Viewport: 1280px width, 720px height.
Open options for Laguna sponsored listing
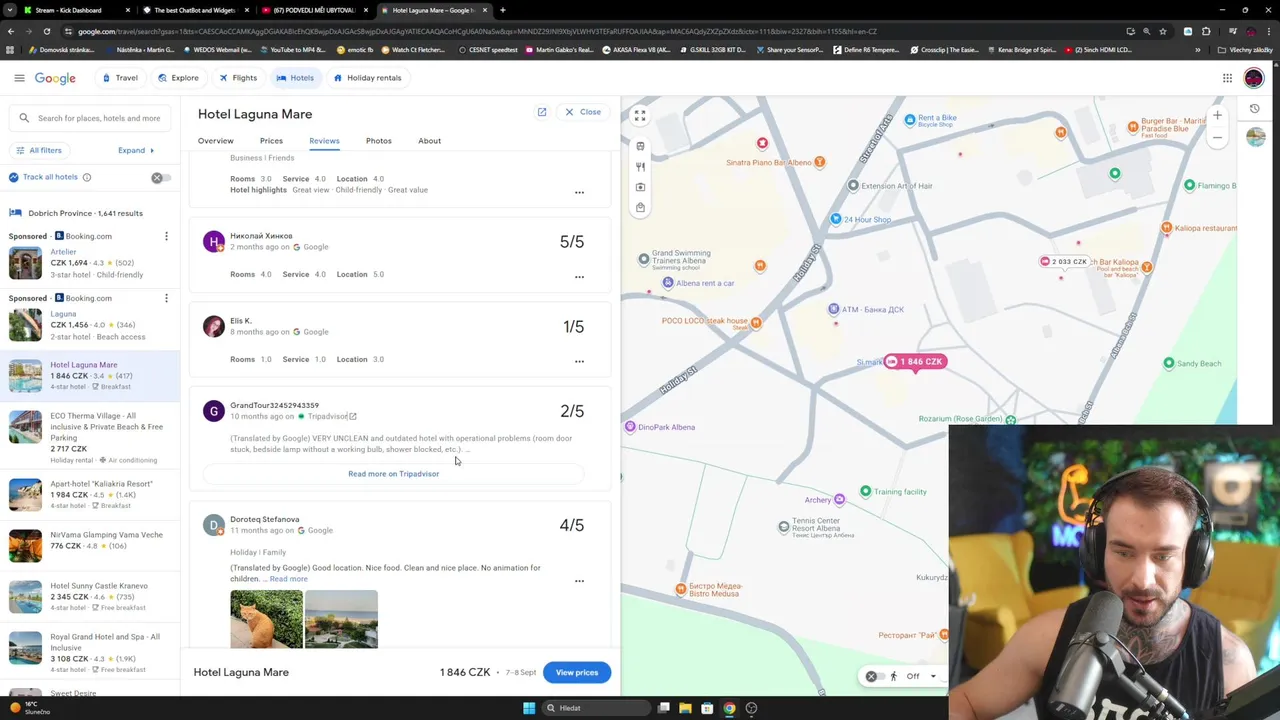(x=166, y=298)
